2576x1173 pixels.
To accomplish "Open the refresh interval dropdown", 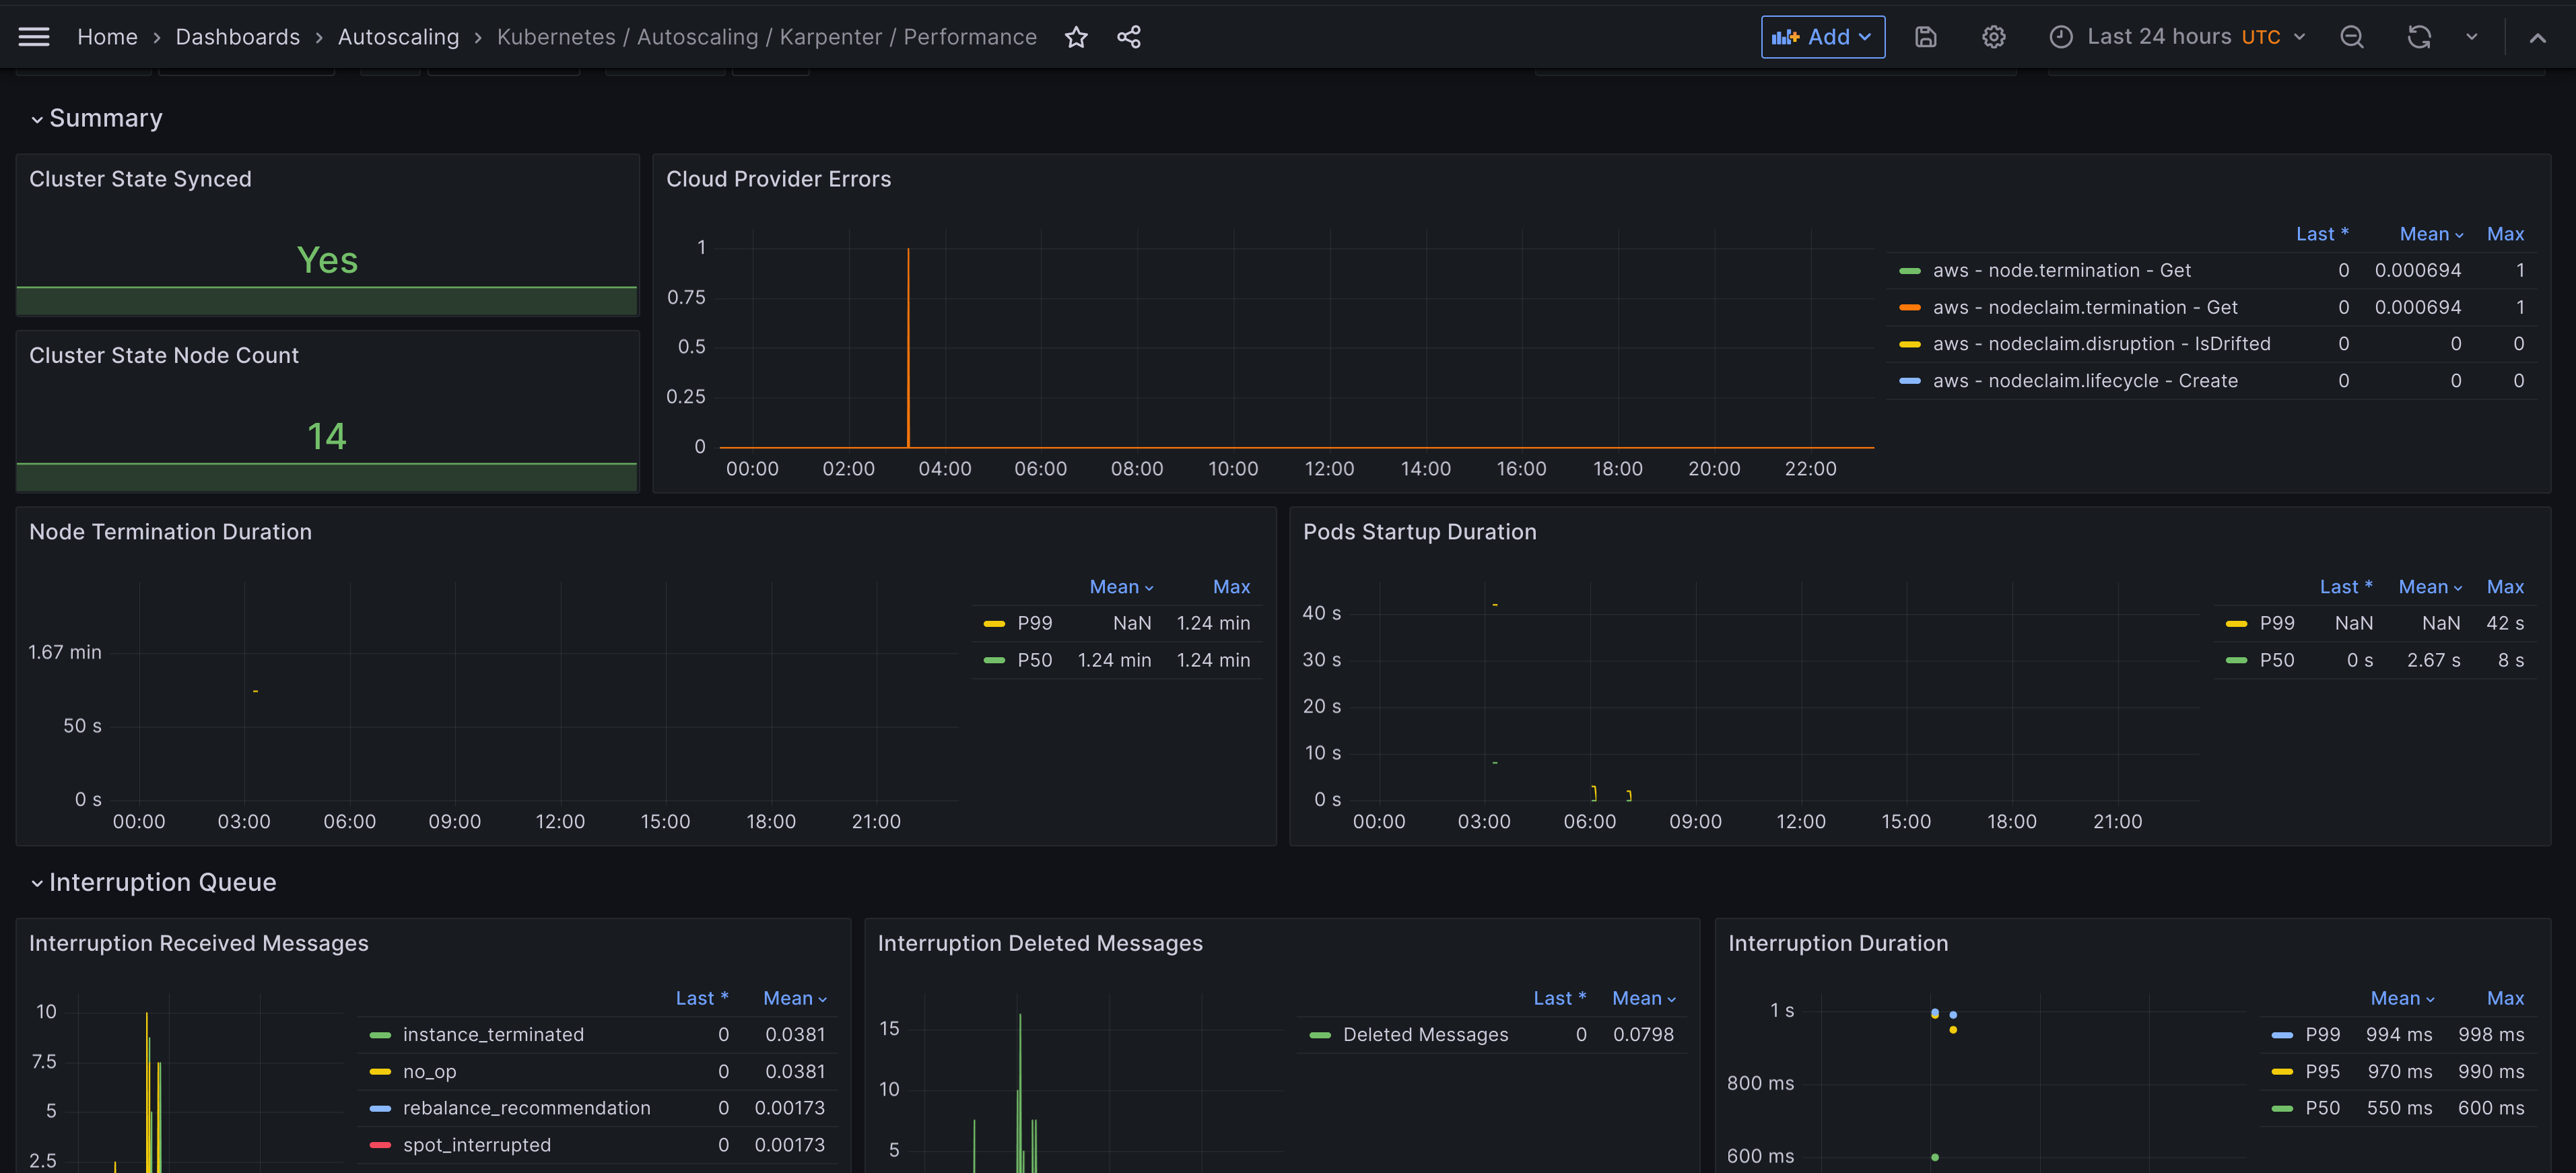I will (x=2471, y=37).
